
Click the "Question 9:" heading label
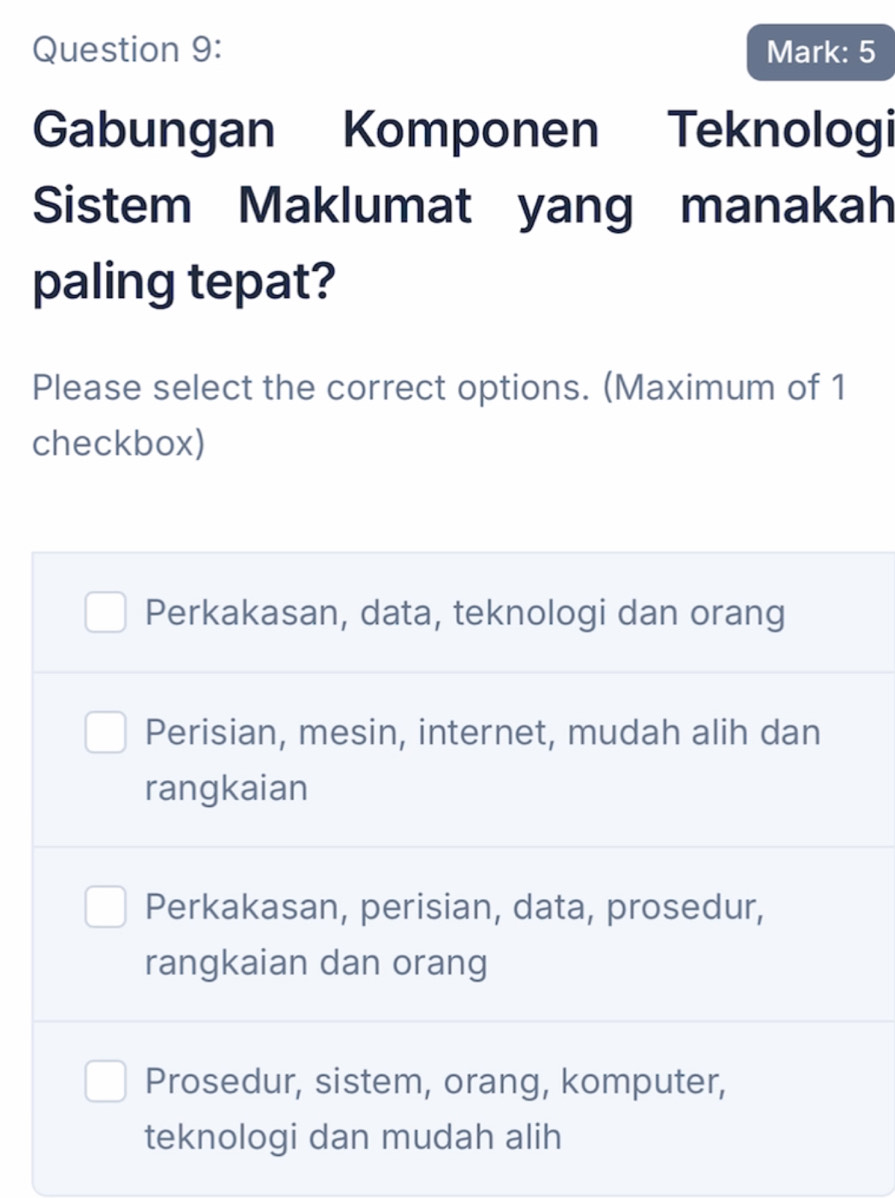[127, 50]
